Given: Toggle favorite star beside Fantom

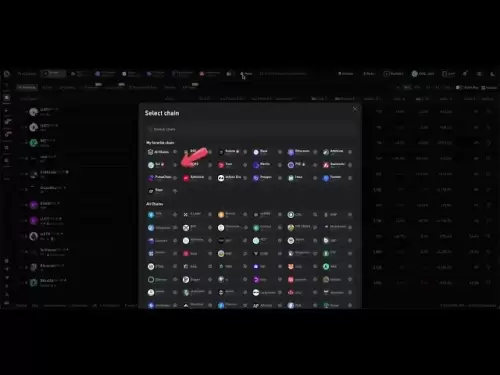Looking at the screenshot, I should [x=350, y=178].
